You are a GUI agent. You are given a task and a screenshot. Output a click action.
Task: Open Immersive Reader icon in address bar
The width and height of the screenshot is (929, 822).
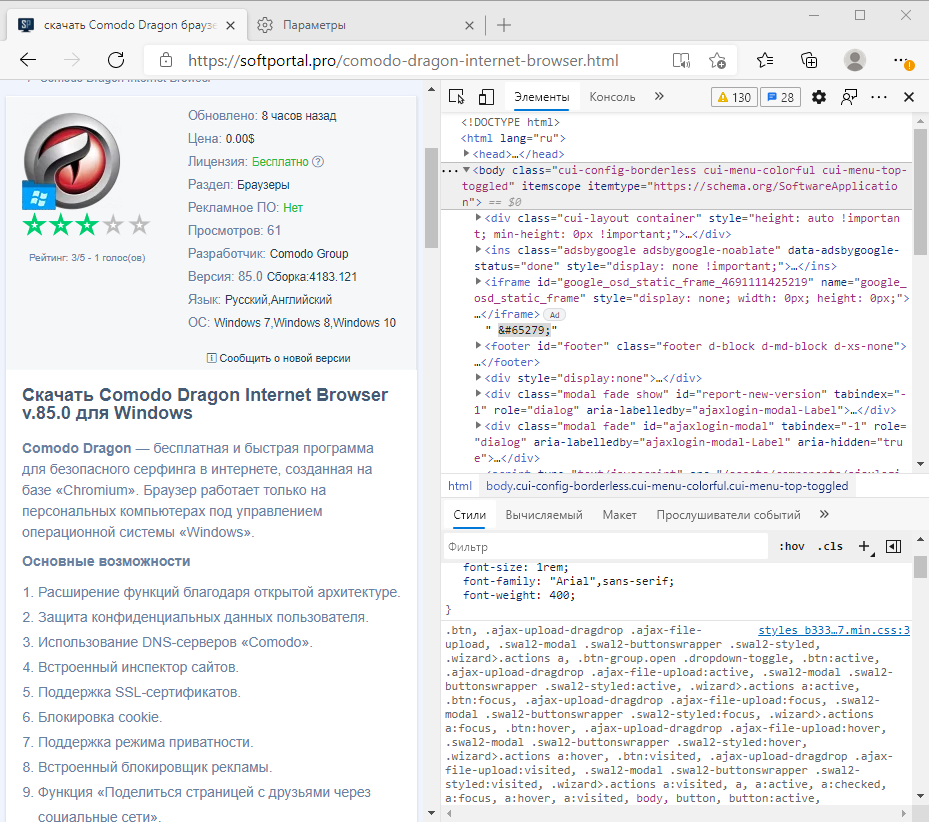point(682,60)
